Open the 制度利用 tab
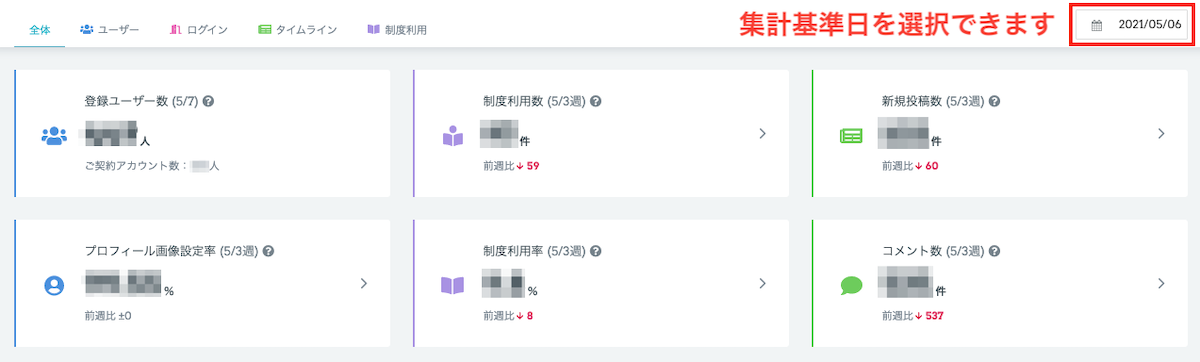1200x362 pixels. click(x=397, y=29)
